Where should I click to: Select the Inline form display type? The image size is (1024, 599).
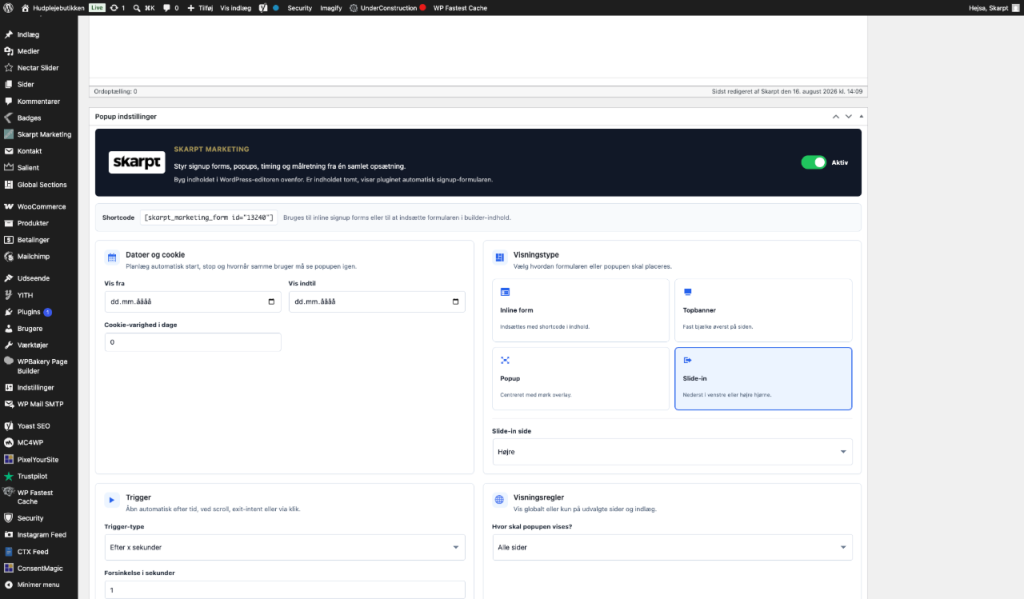581,310
